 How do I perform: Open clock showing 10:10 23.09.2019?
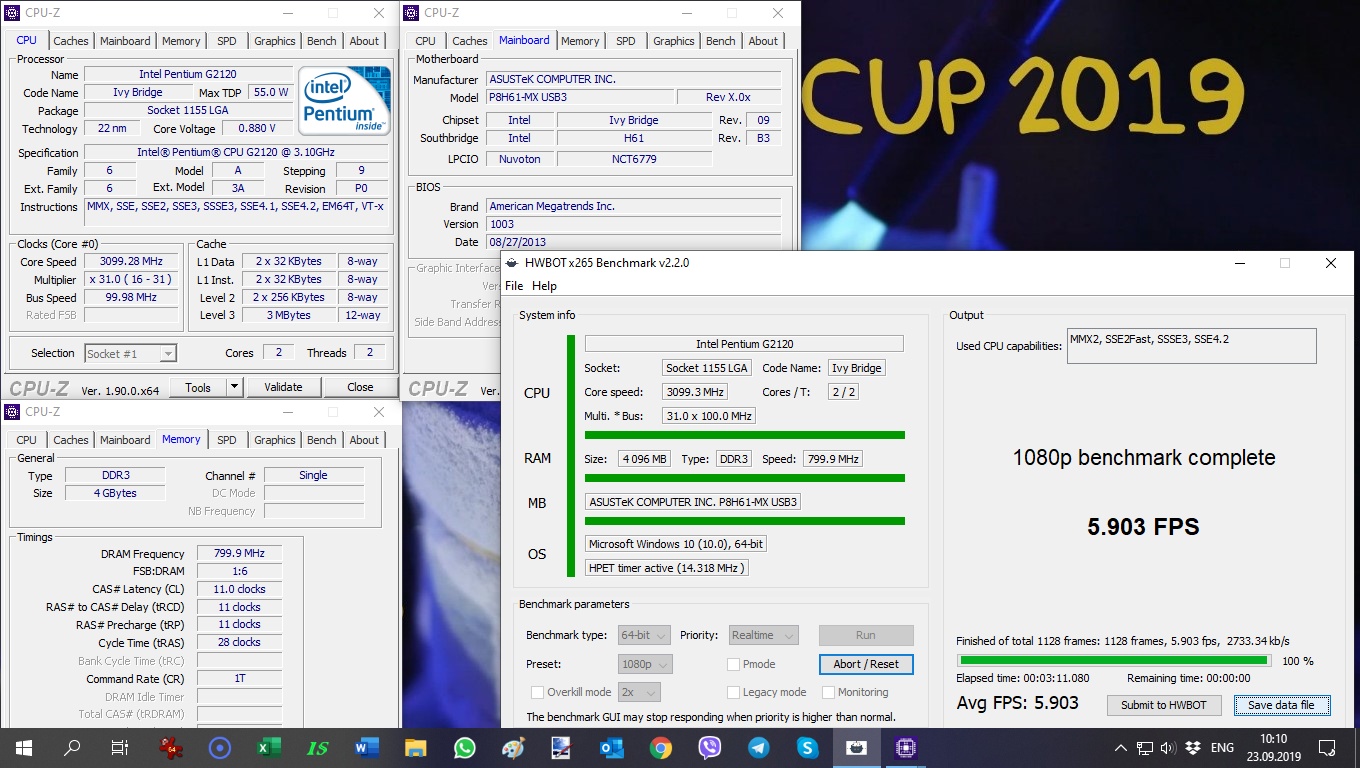point(1273,747)
